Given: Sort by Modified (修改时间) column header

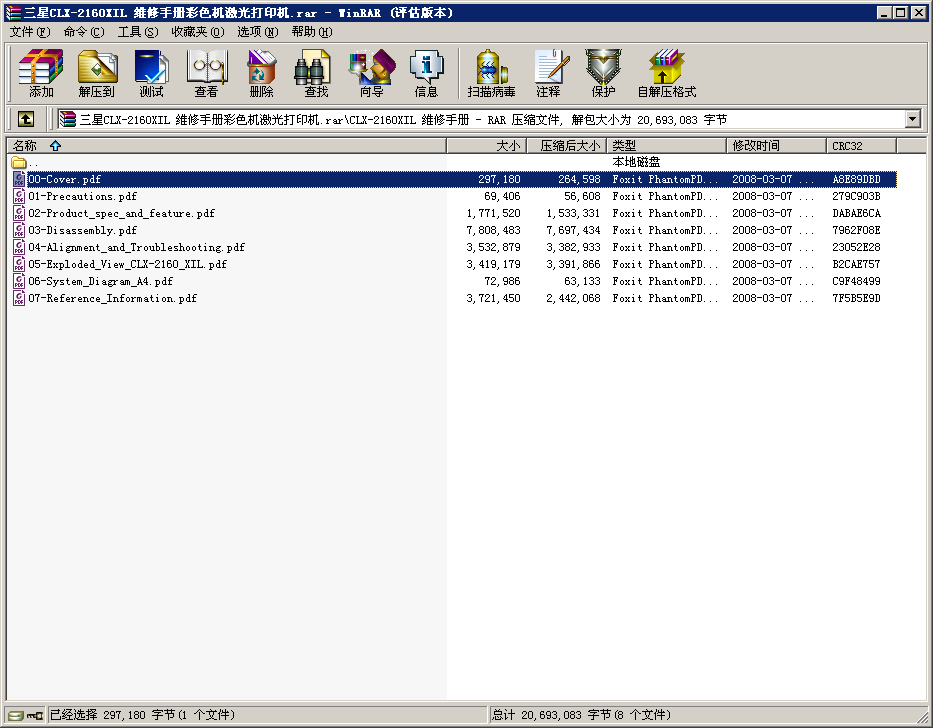Looking at the screenshot, I should [776, 145].
